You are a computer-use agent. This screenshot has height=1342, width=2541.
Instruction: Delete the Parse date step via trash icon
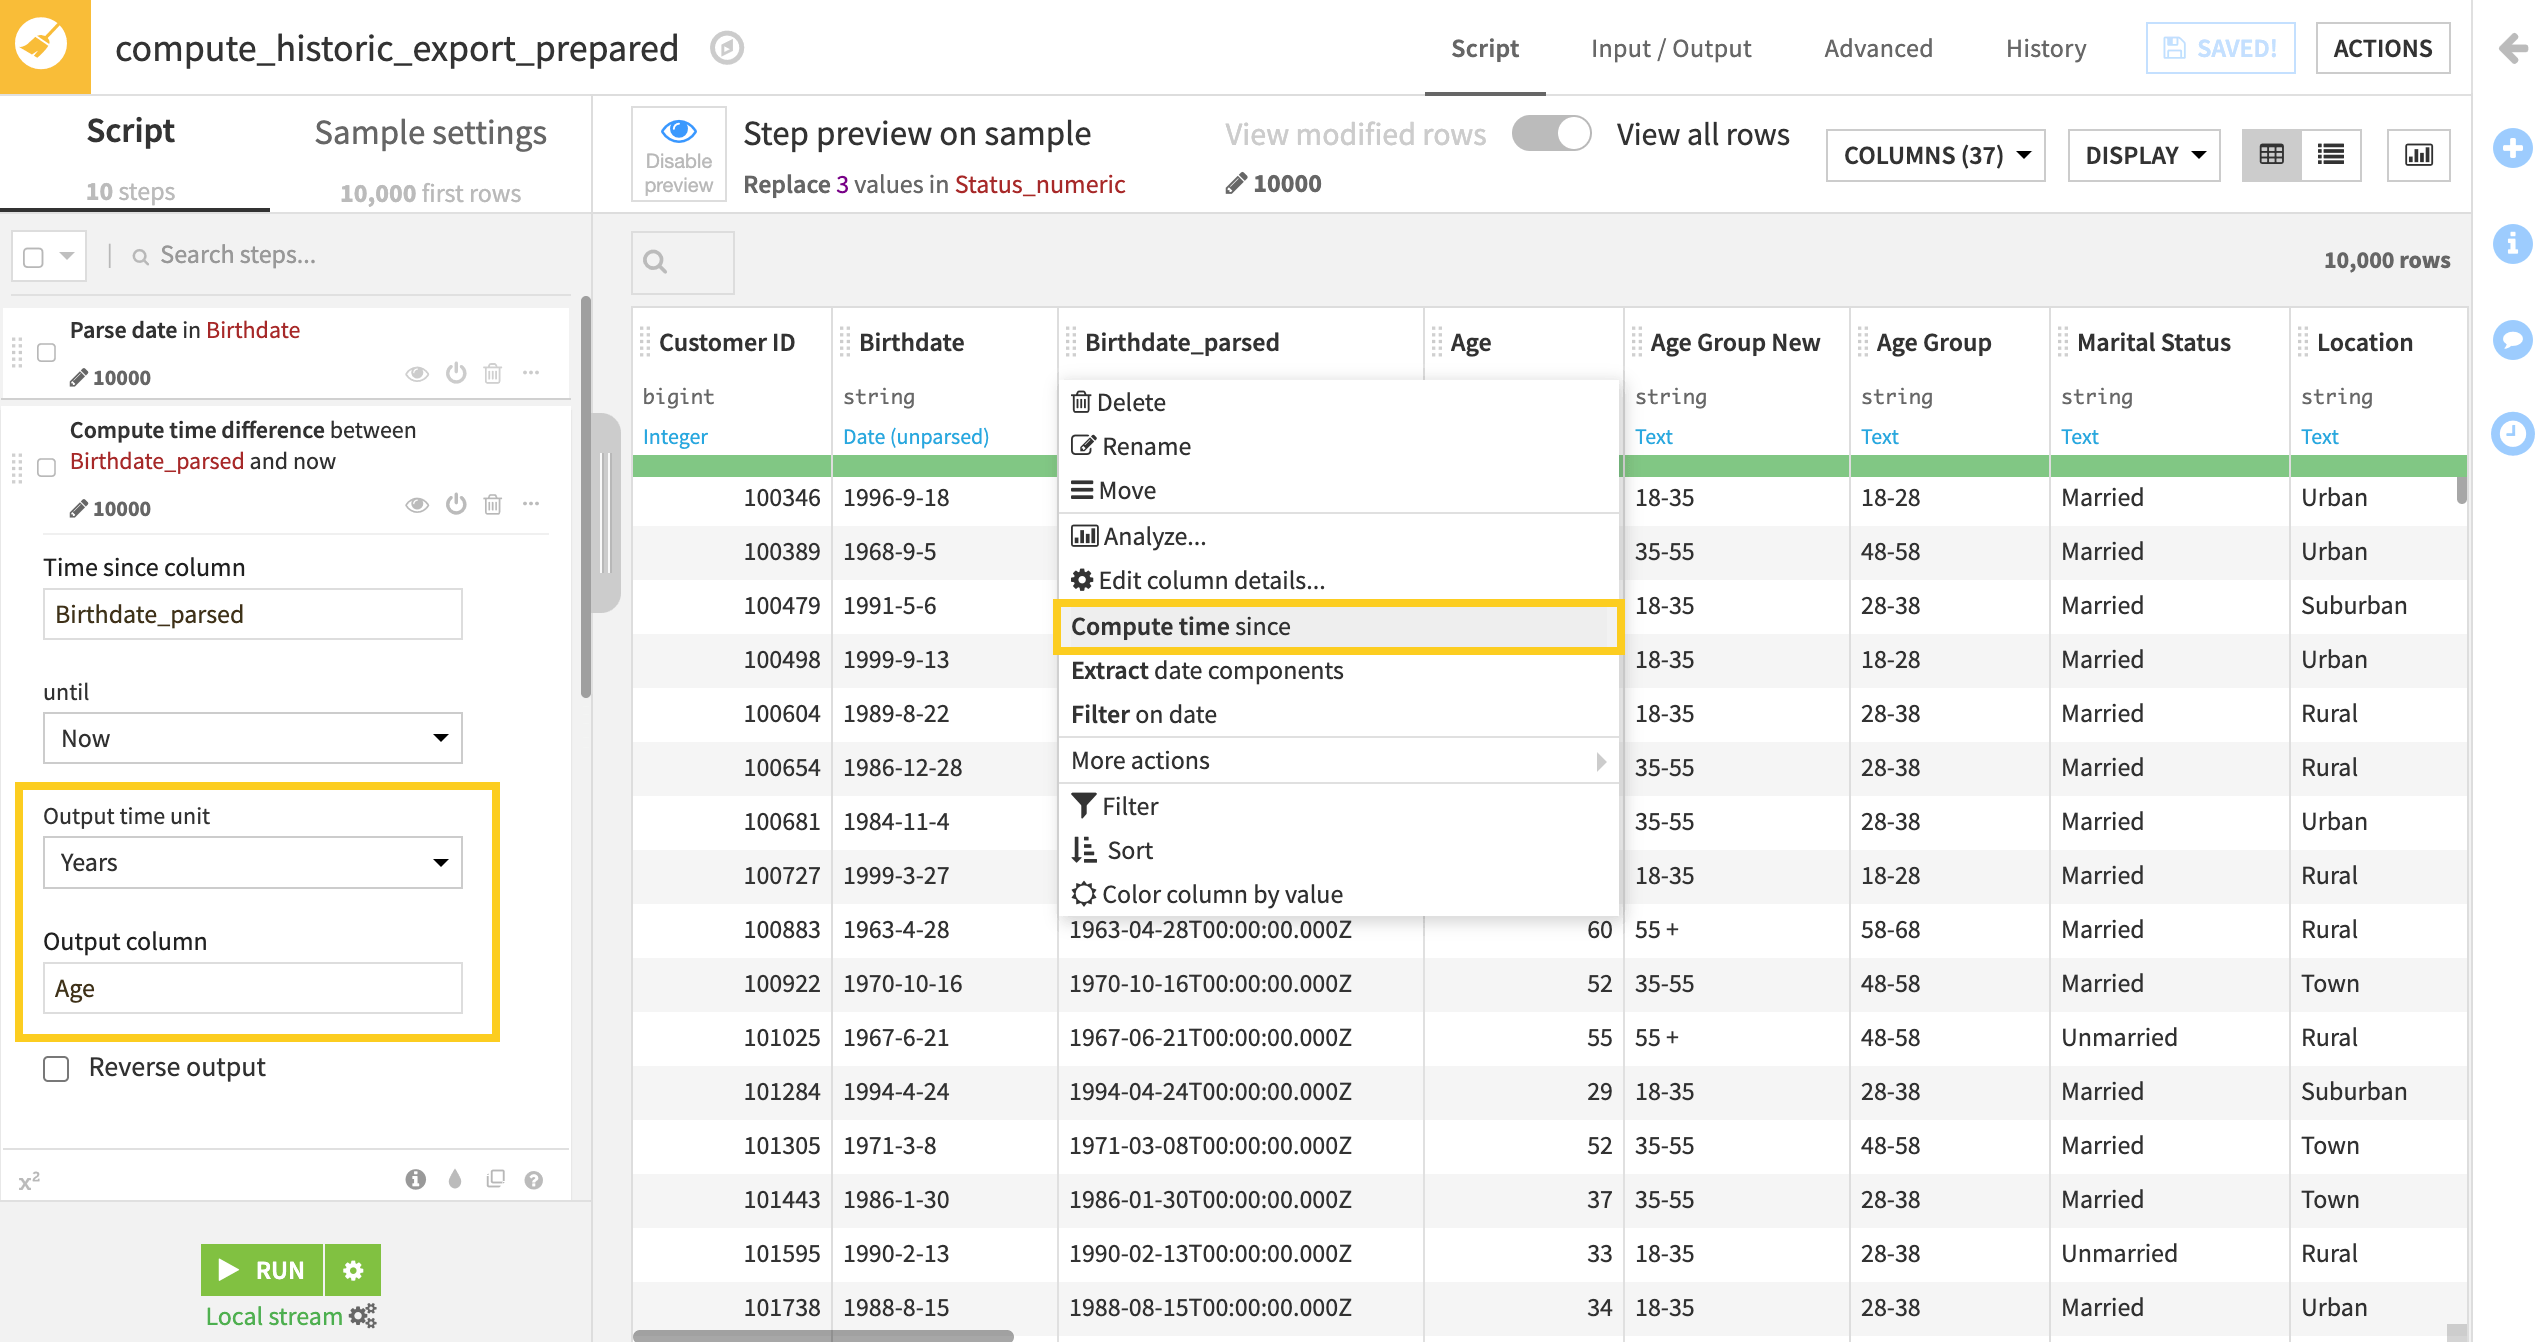pos(493,373)
